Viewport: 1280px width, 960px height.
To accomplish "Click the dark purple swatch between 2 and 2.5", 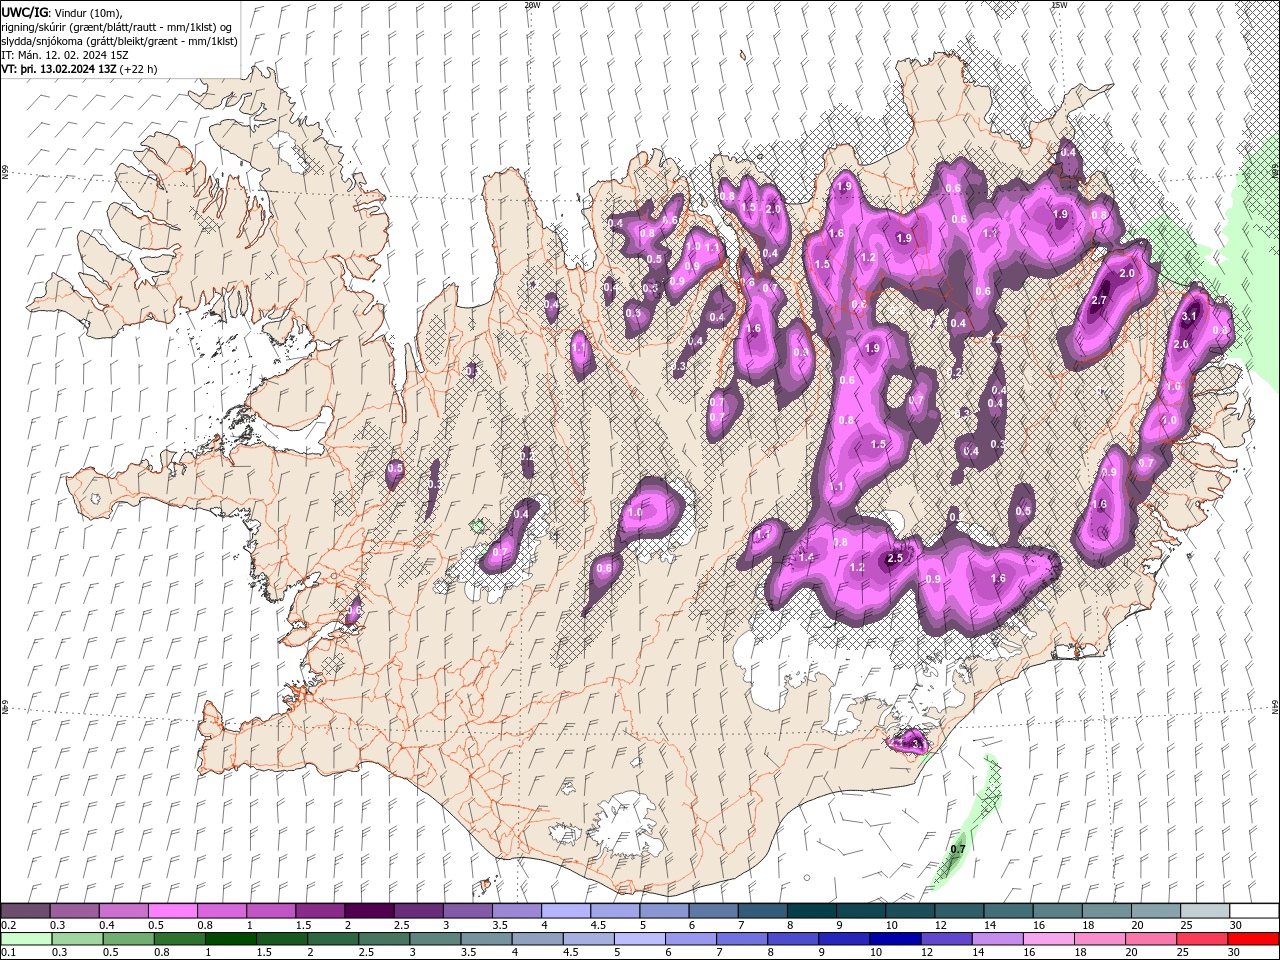I will 368,911.
